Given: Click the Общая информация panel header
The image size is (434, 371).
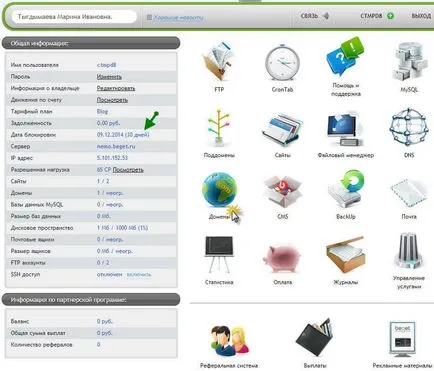Looking at the screenshot, I should (x=91, y=43).
